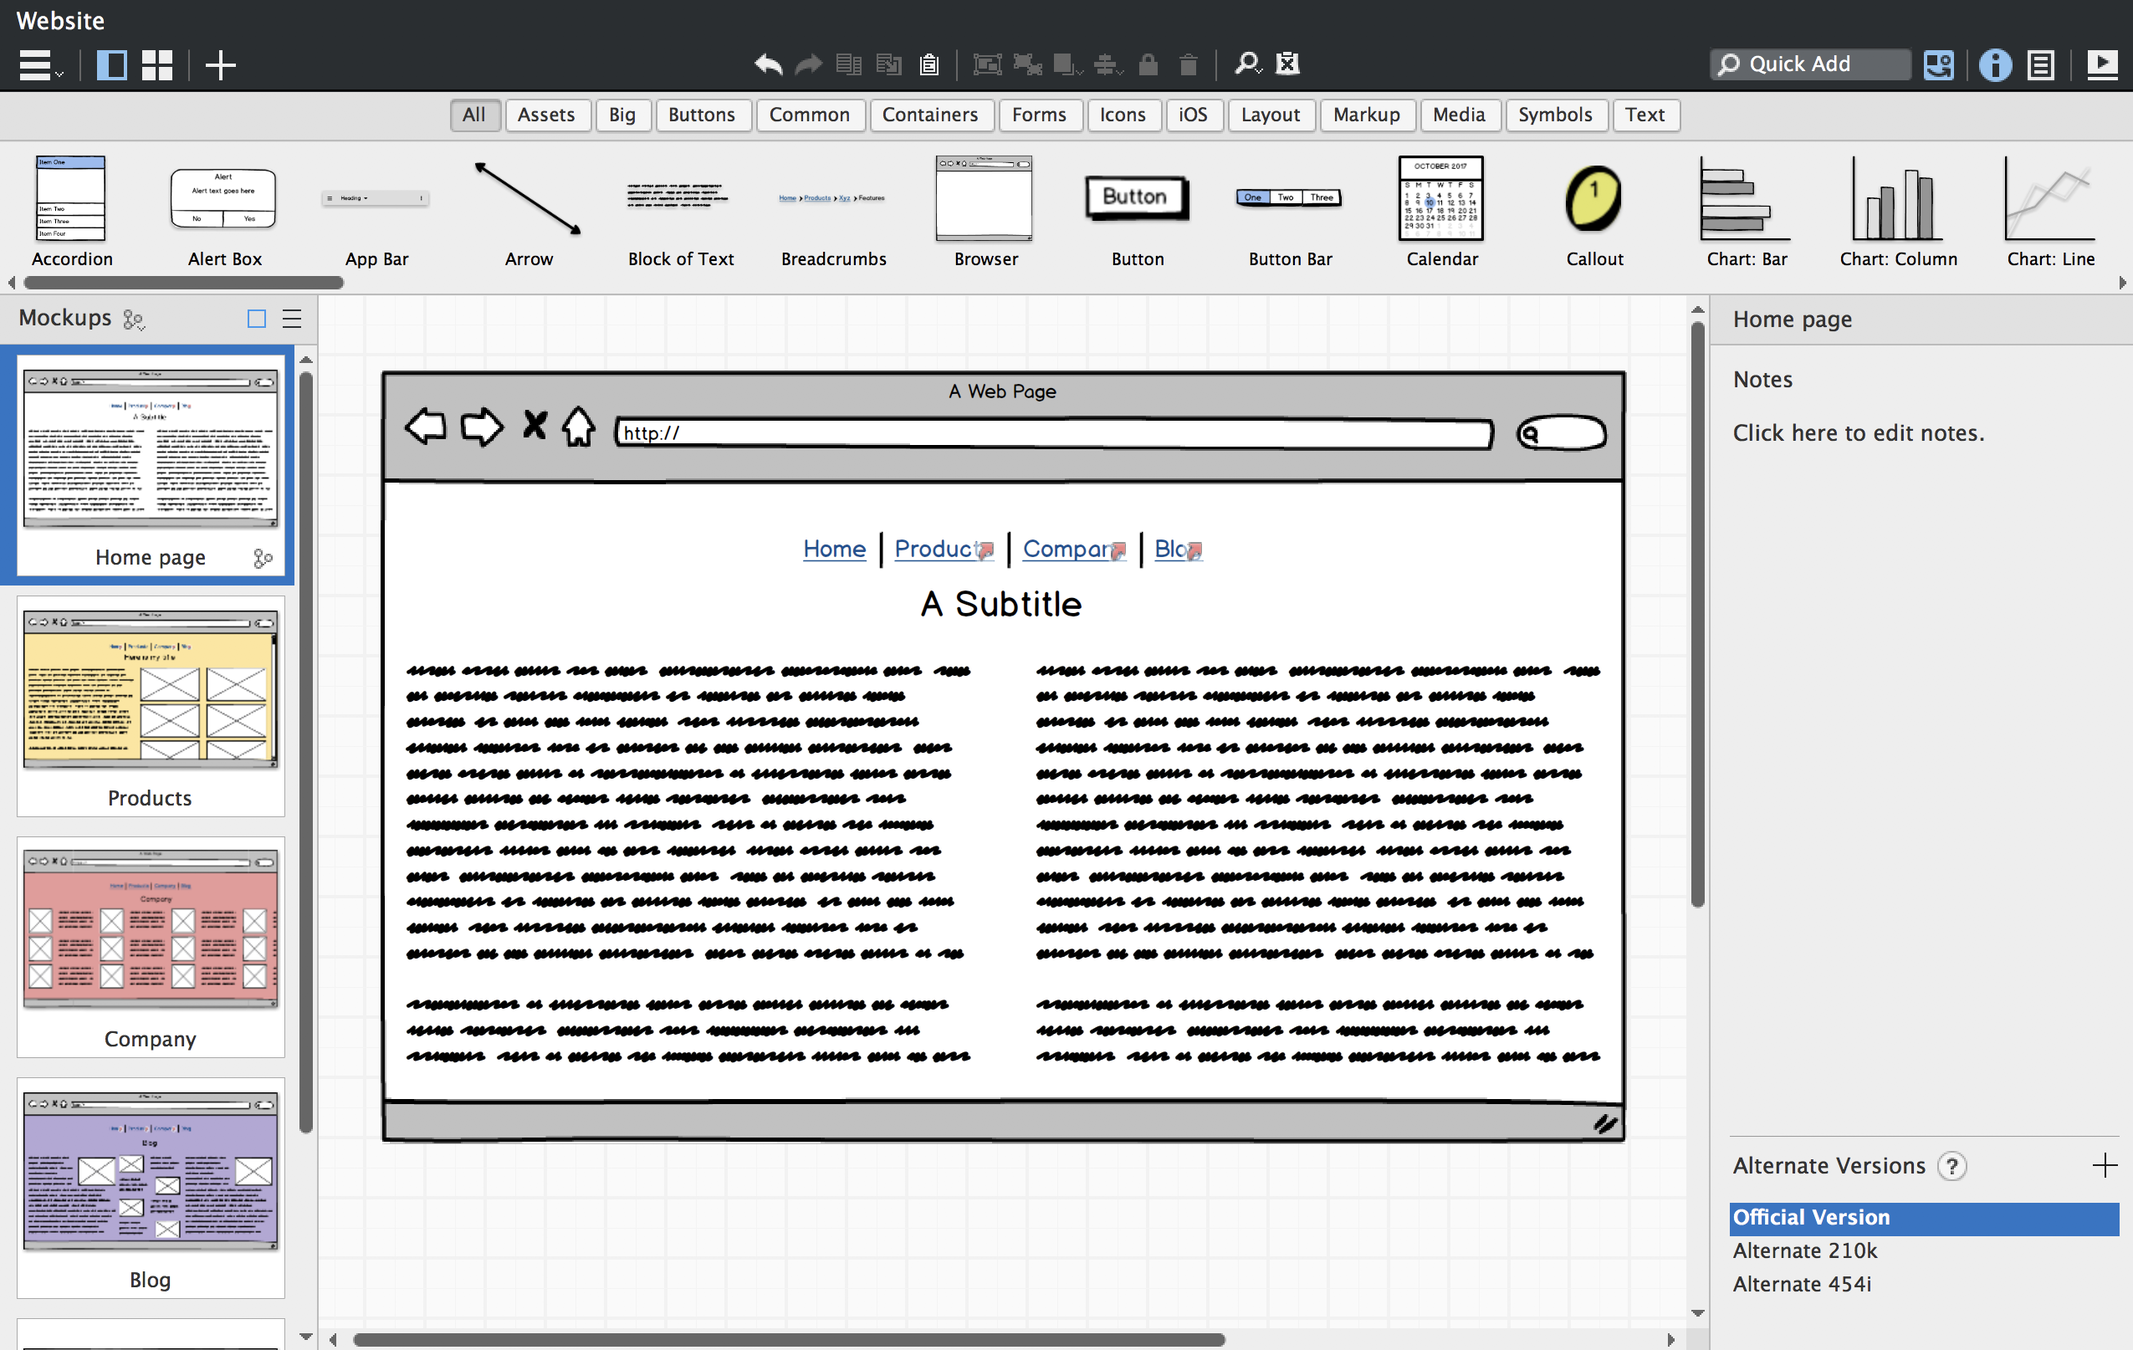Viewport: 2133px width, 1350px height.
Task: Open the zoom magnifier dropdown
Action: tap(1247, 65)
